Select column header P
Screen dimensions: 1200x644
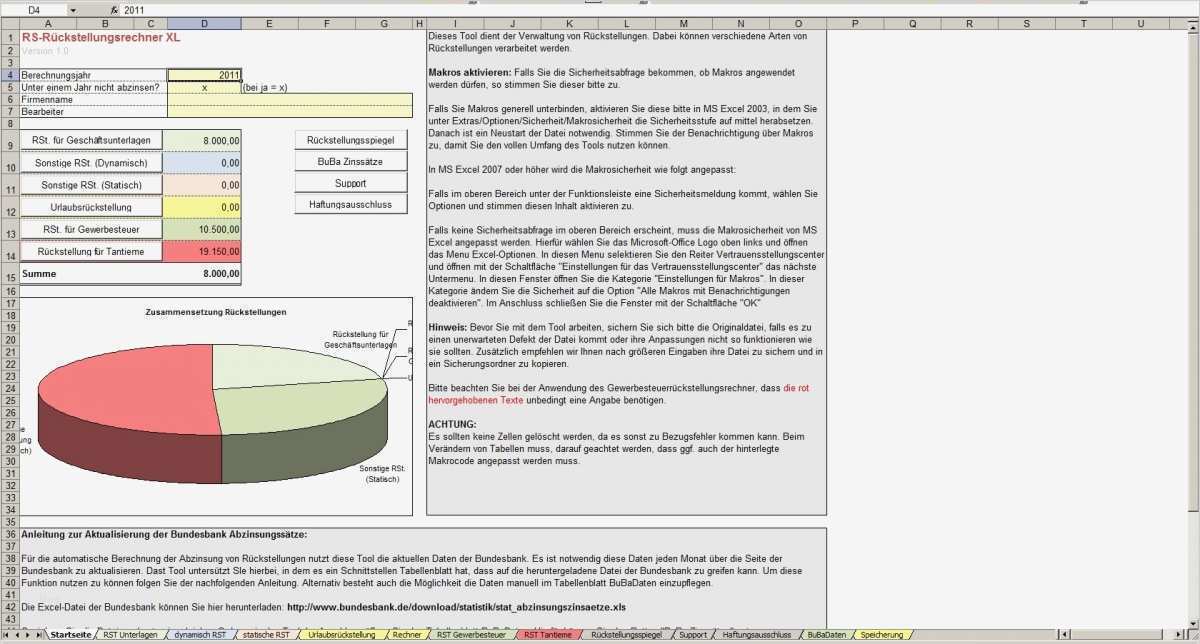click(x=857, y=23)
